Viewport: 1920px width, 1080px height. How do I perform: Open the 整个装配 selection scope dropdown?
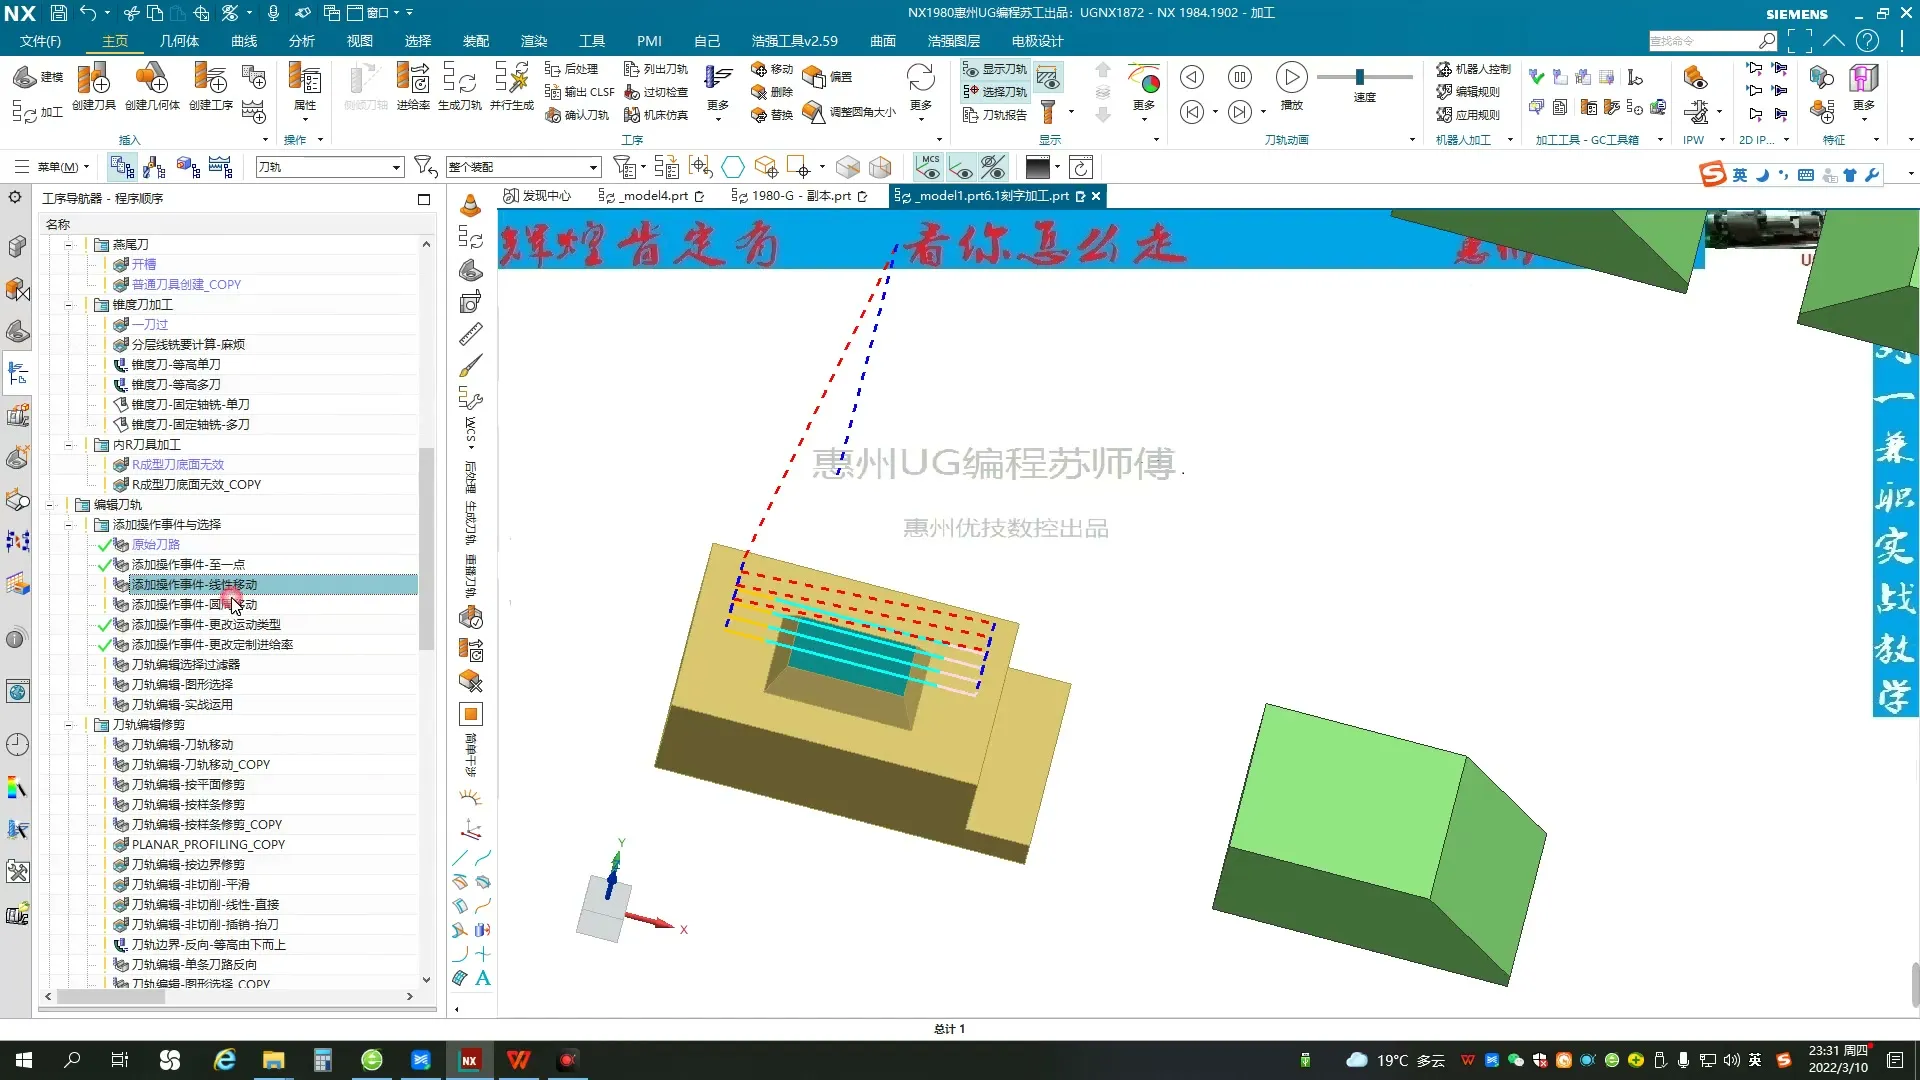592,166
